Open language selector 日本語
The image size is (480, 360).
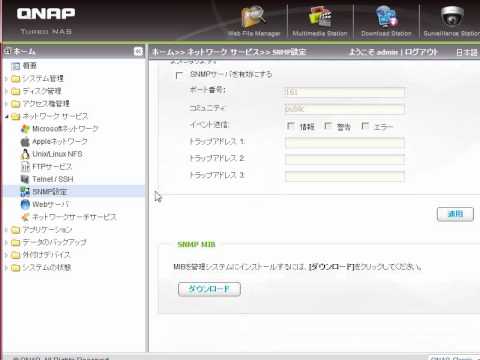pos(467,52)
